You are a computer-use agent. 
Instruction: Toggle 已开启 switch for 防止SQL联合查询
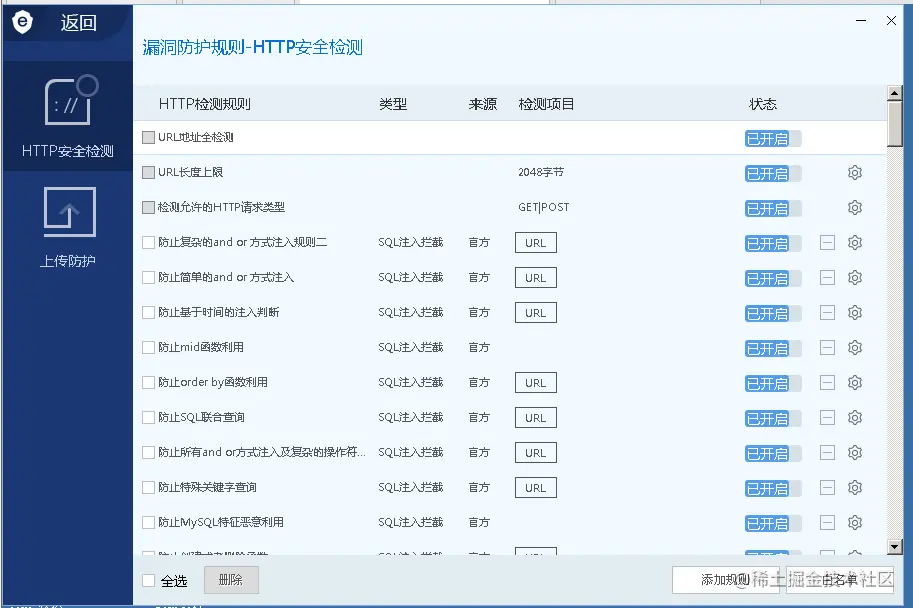tap(773, 418)
